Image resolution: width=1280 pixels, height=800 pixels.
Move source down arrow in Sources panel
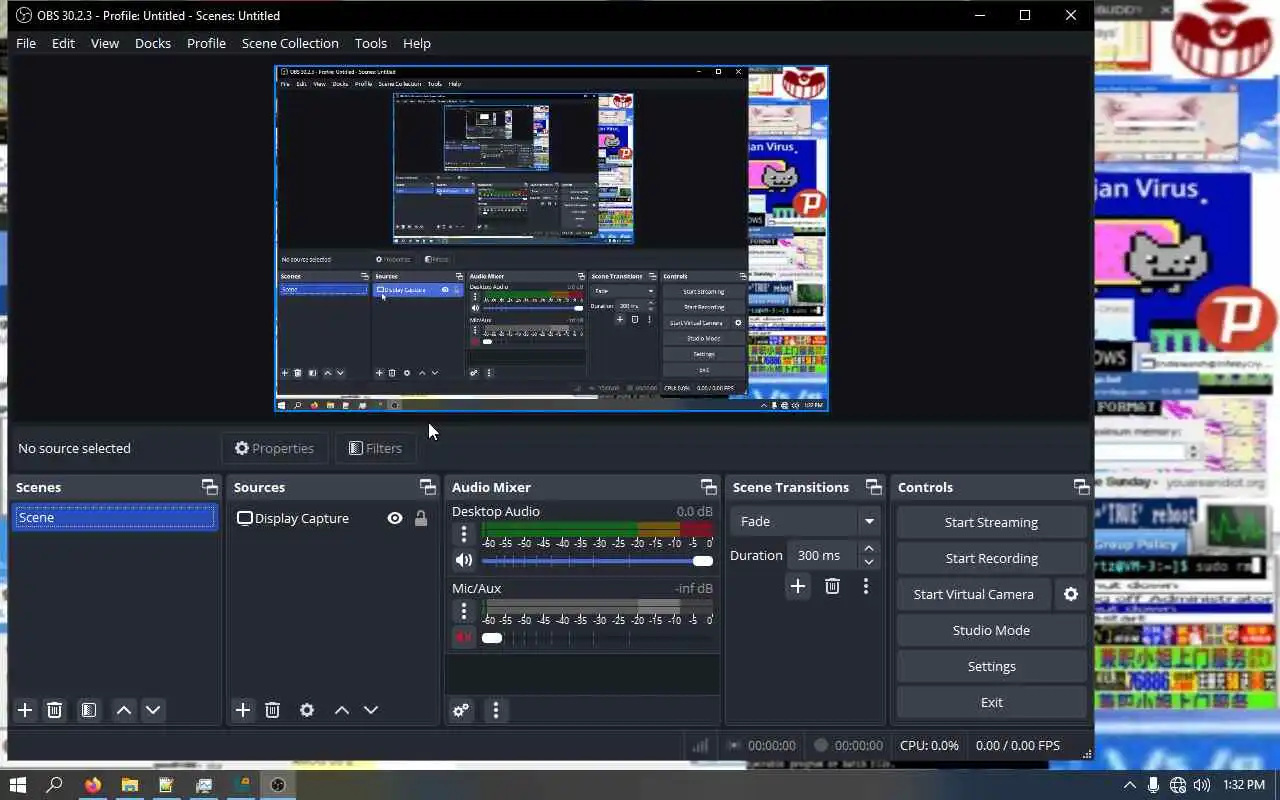(371, 710)
